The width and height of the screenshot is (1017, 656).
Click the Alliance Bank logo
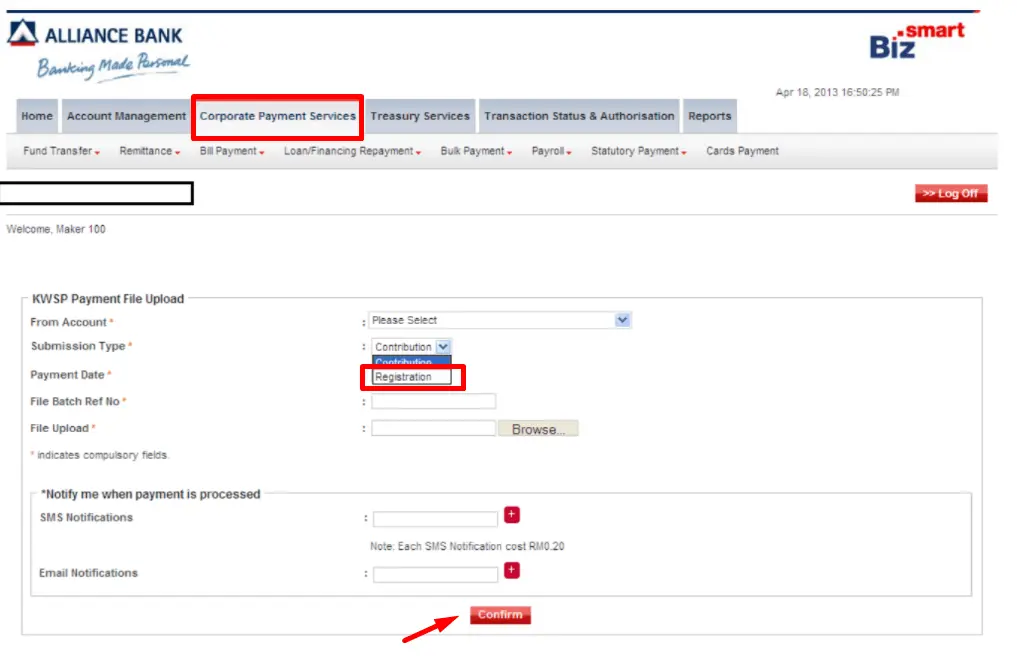coord(97,50)
